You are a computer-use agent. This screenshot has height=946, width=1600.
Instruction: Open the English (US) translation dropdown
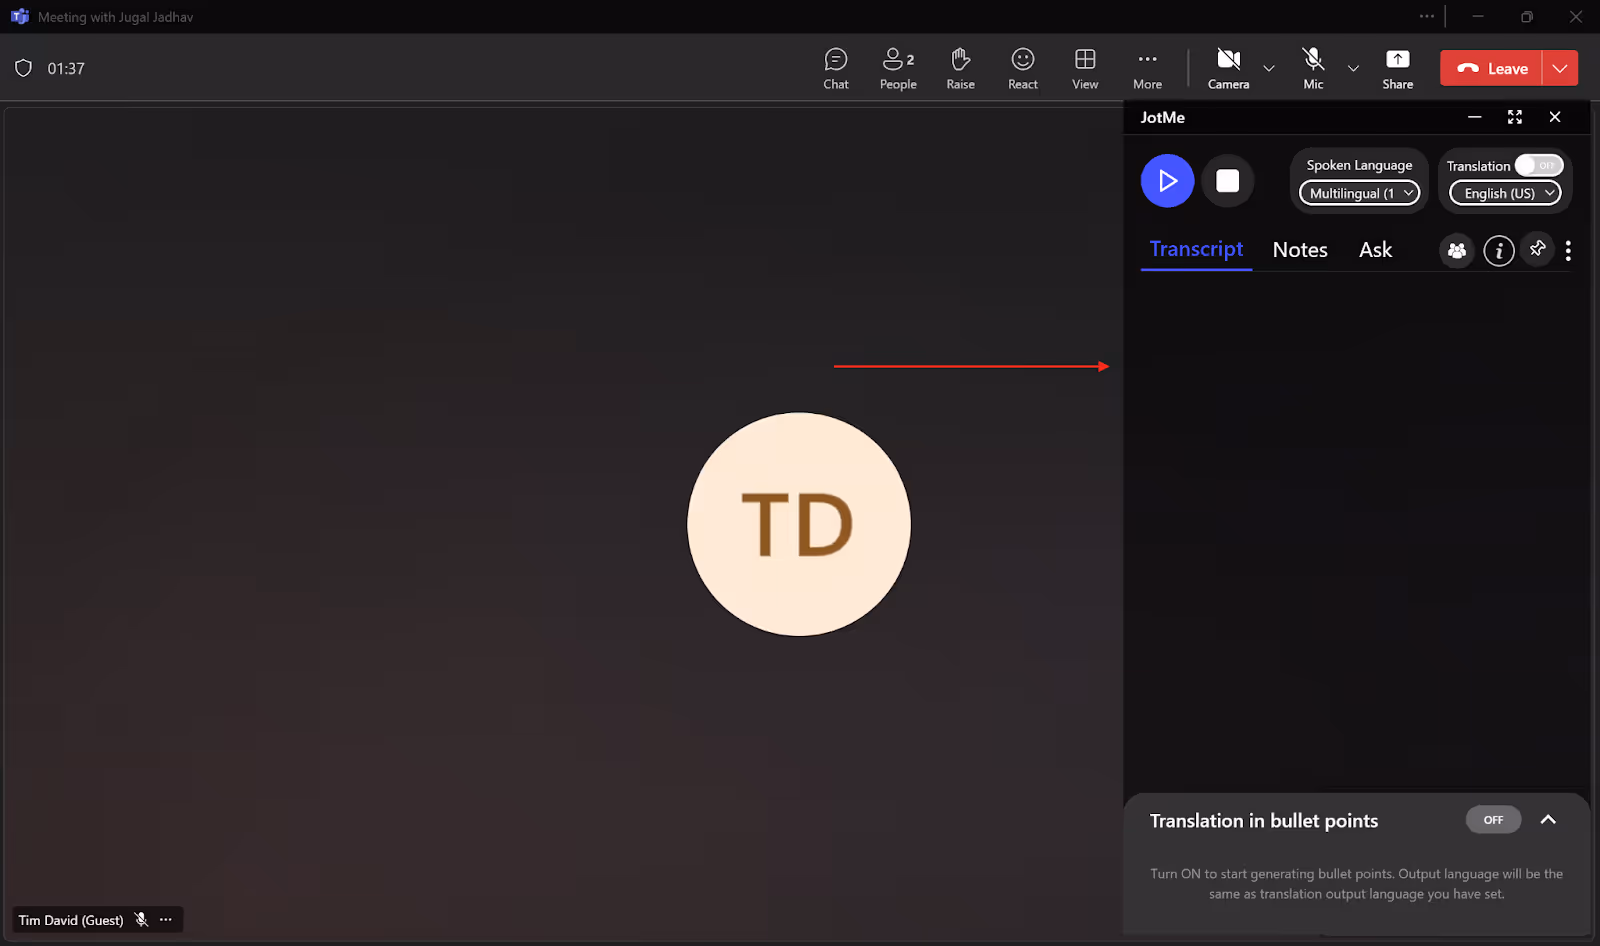point(1505,193)
